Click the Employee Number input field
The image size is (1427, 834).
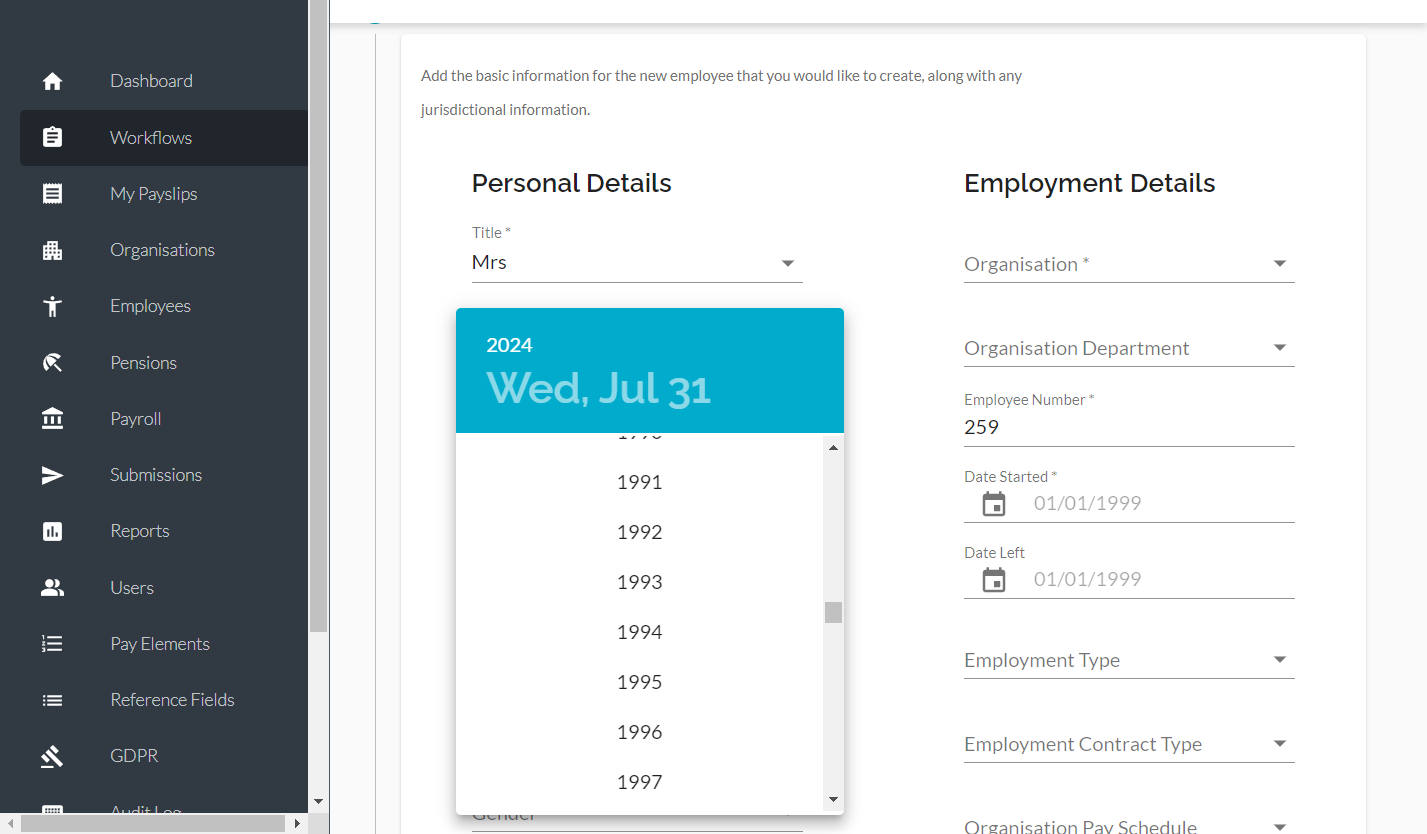(1129, 427)
